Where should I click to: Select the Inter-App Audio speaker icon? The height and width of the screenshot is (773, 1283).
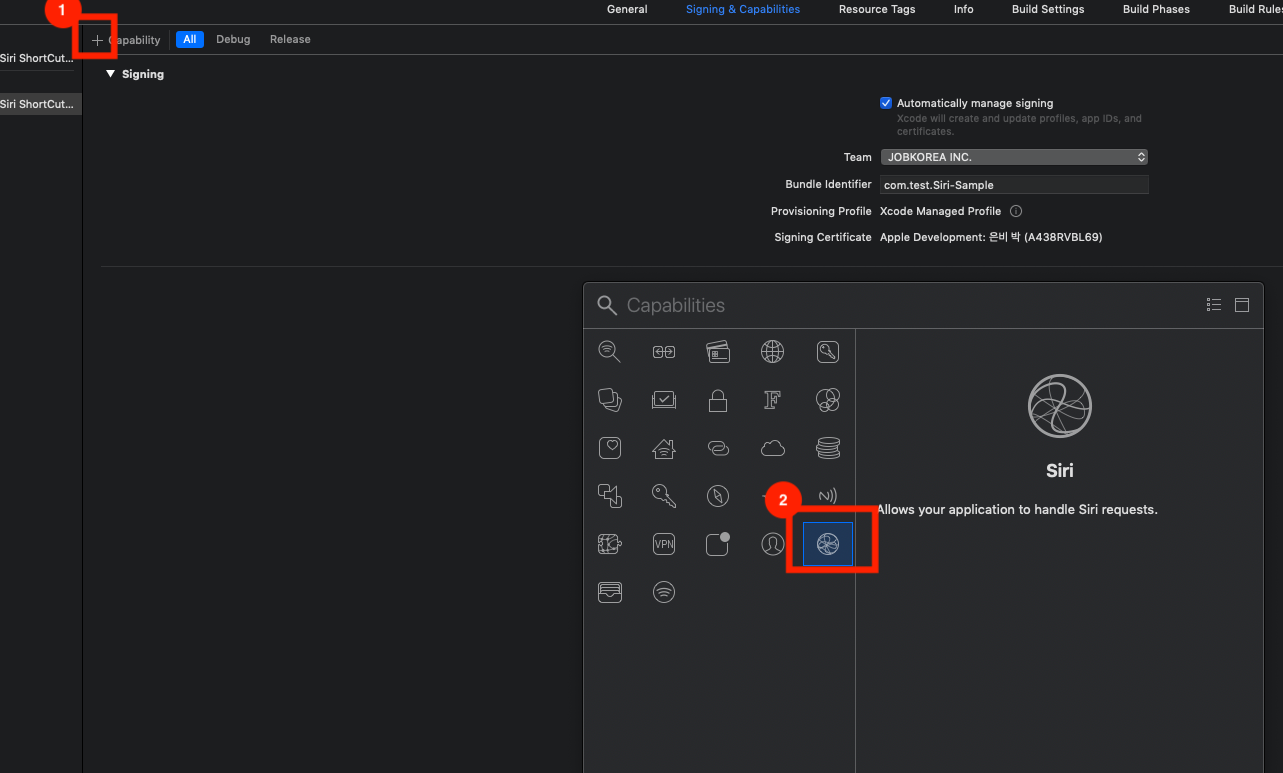coord(610,495)
